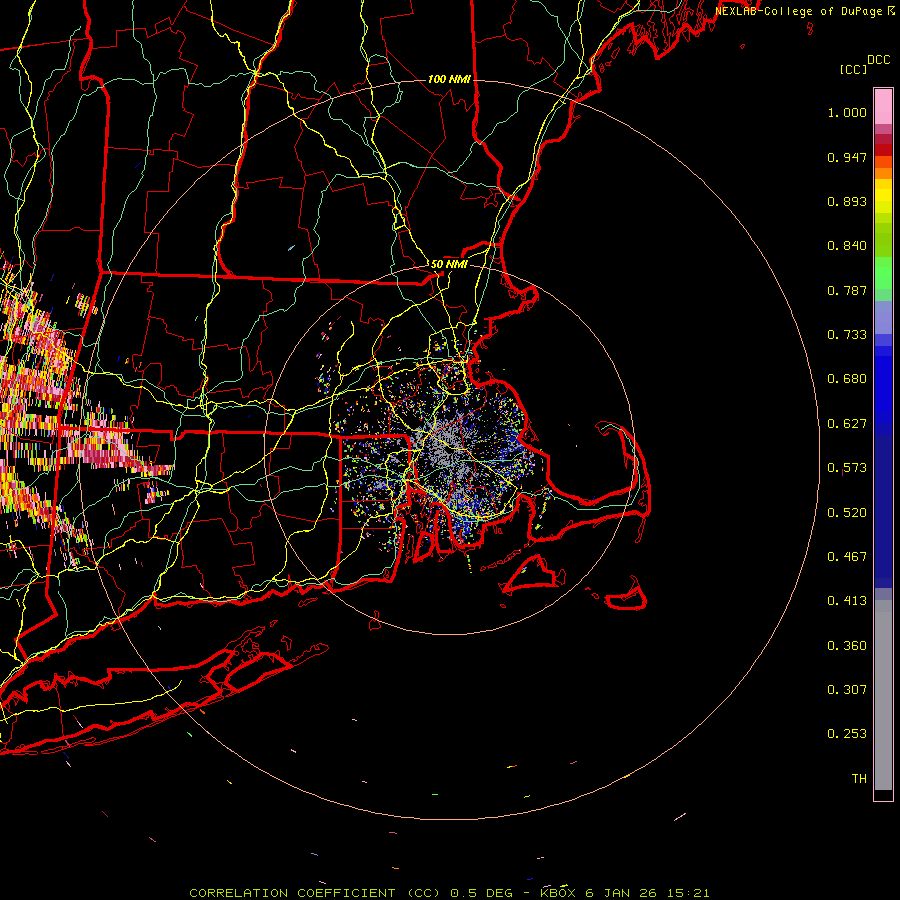Click the 0.307 legend value

pyautogui.click(x=847, y=690)
